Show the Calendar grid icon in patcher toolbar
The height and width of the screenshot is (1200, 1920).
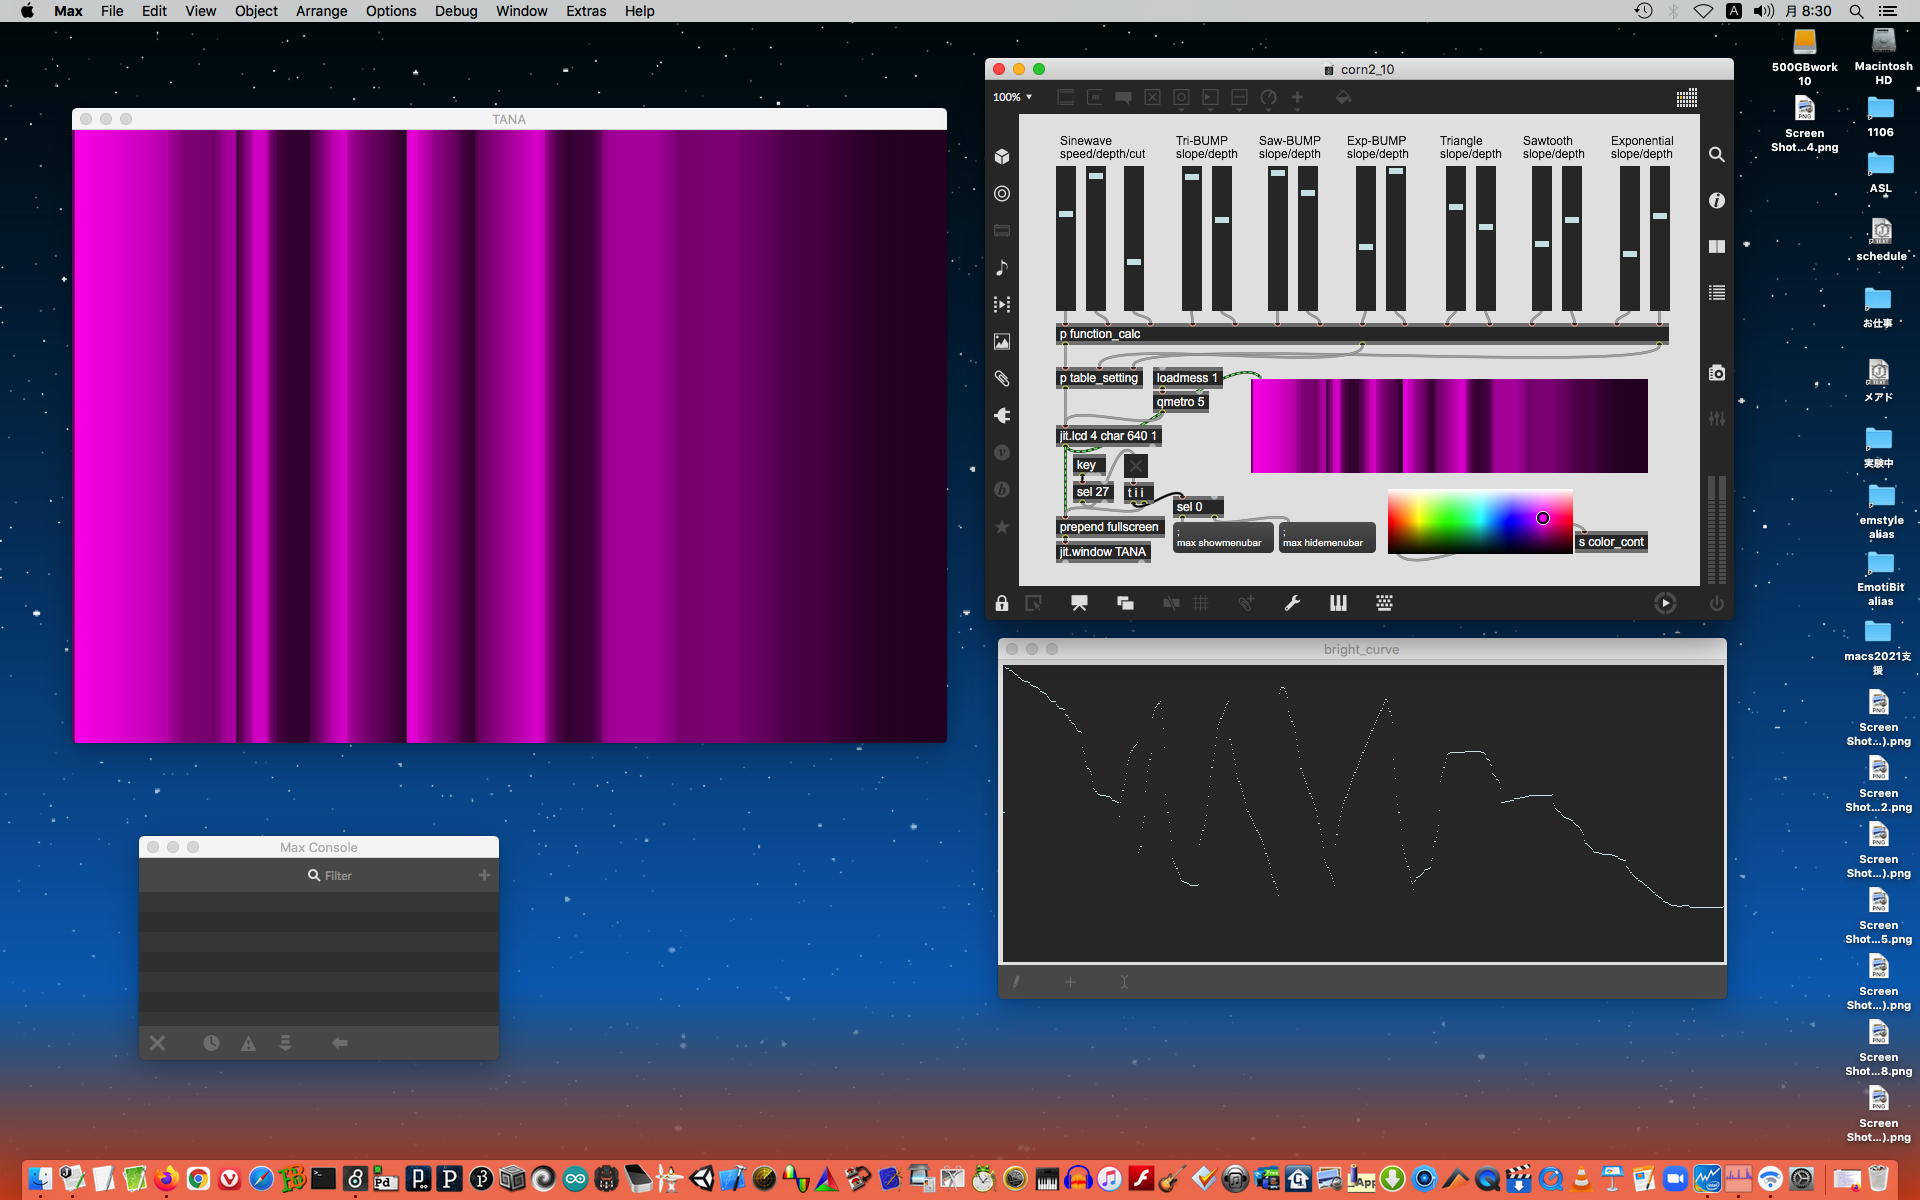pyautogui.click(x=1687, y=98)
